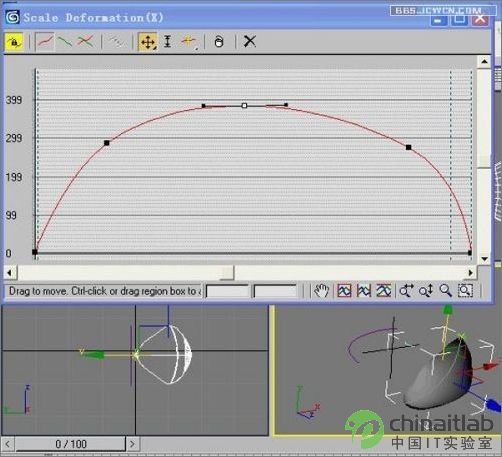Click the 399 axis label

pyautogui.click(x=14, y=100)
